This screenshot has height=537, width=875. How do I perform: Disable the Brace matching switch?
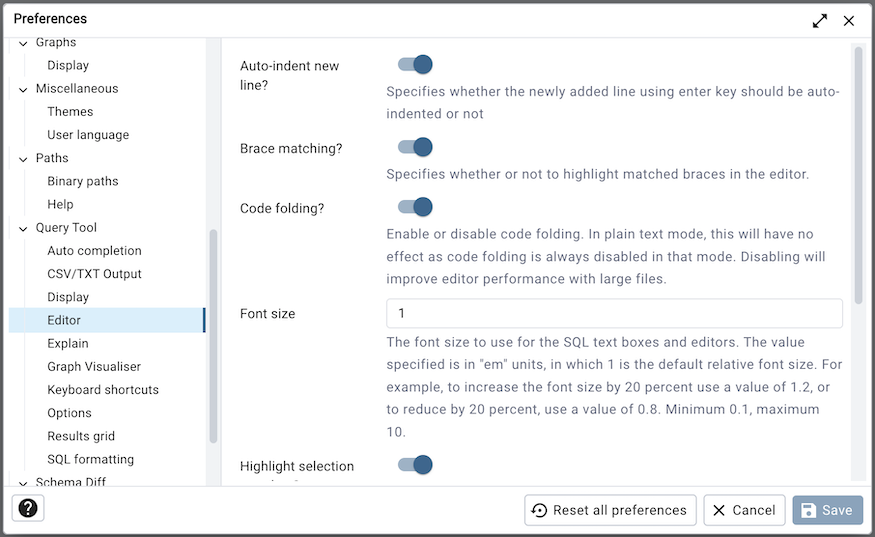tap(415, 147)
